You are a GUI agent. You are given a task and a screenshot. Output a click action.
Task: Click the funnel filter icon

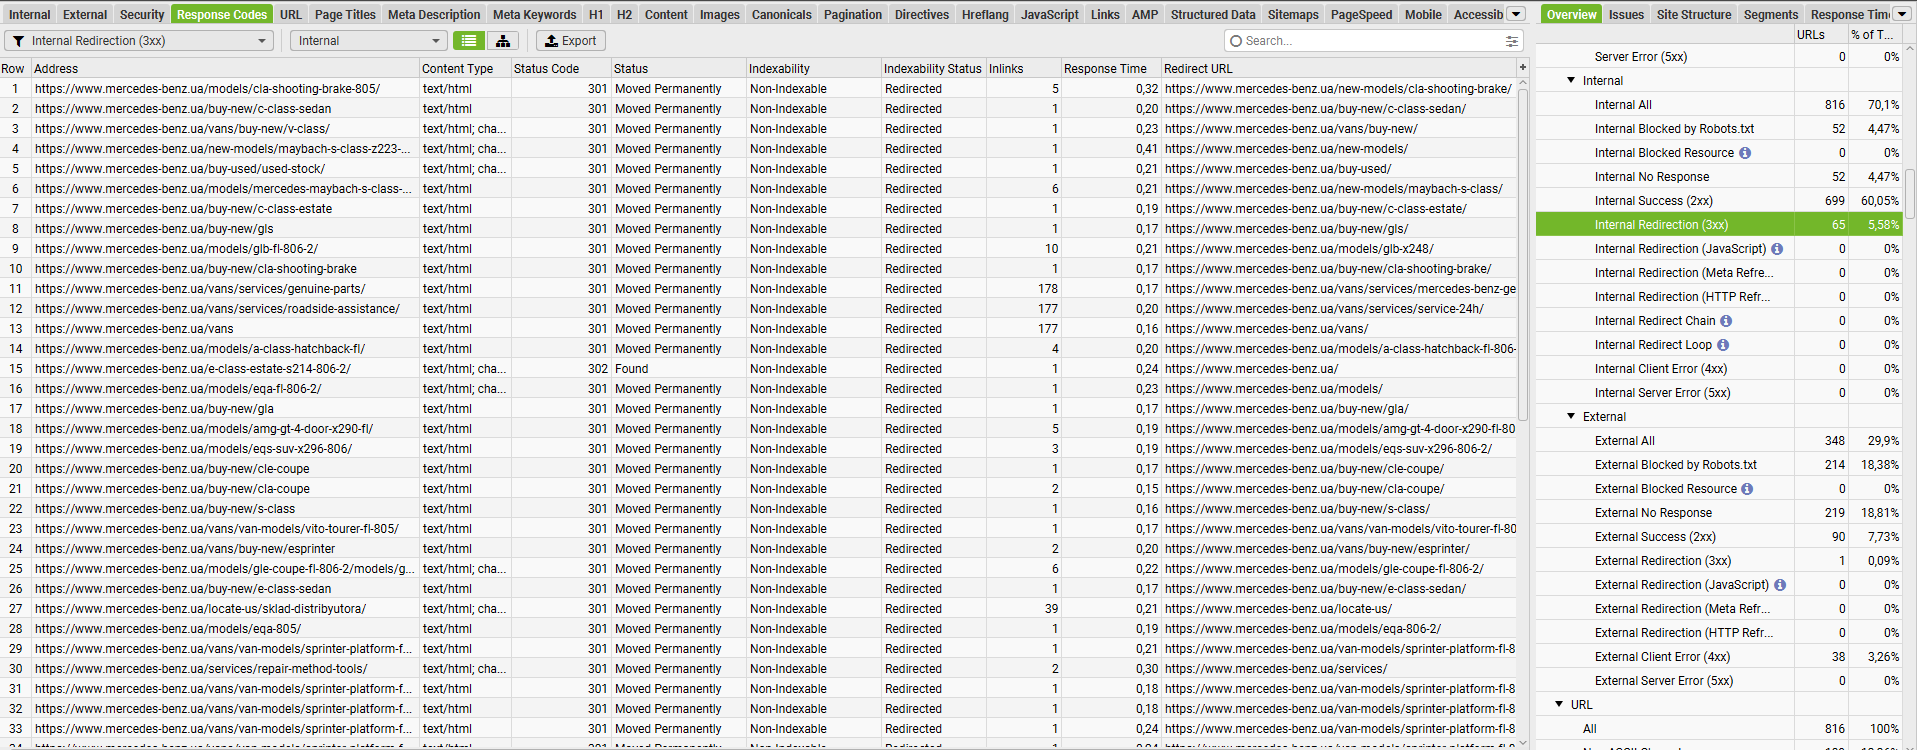[18, 41]
